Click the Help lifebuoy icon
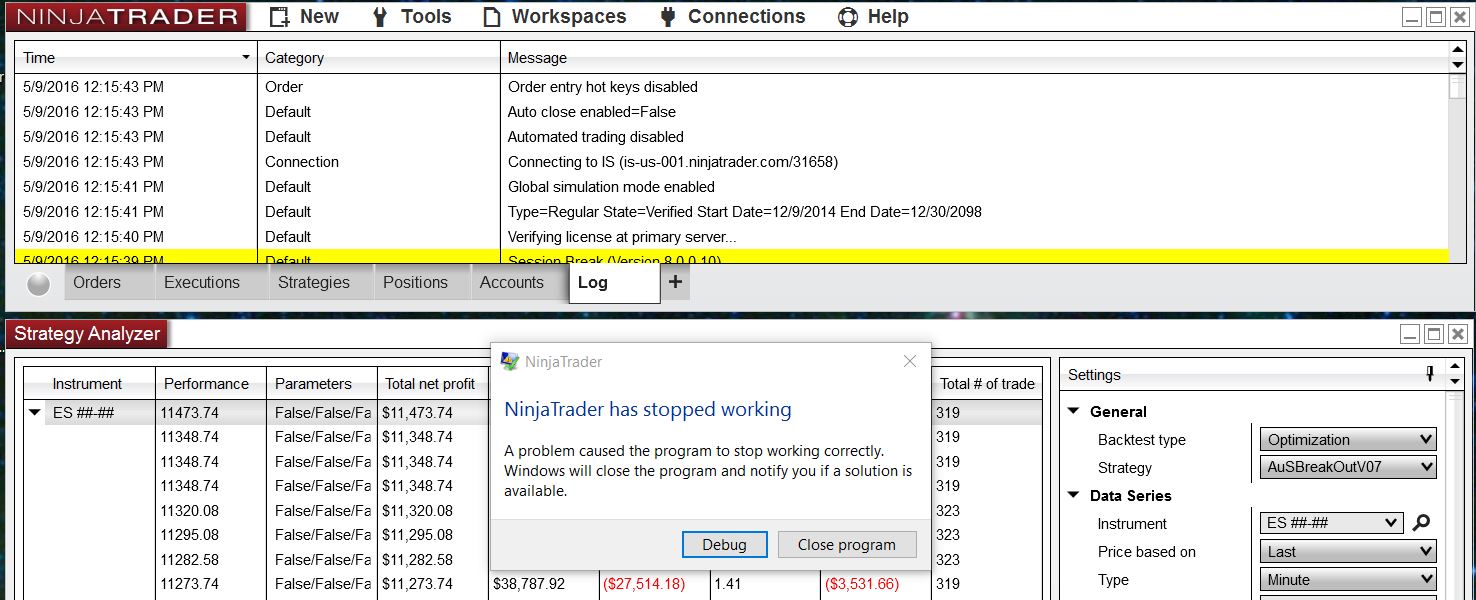Screen dimensions: 1476x600 pyautogui.click(x=847, y=17)
